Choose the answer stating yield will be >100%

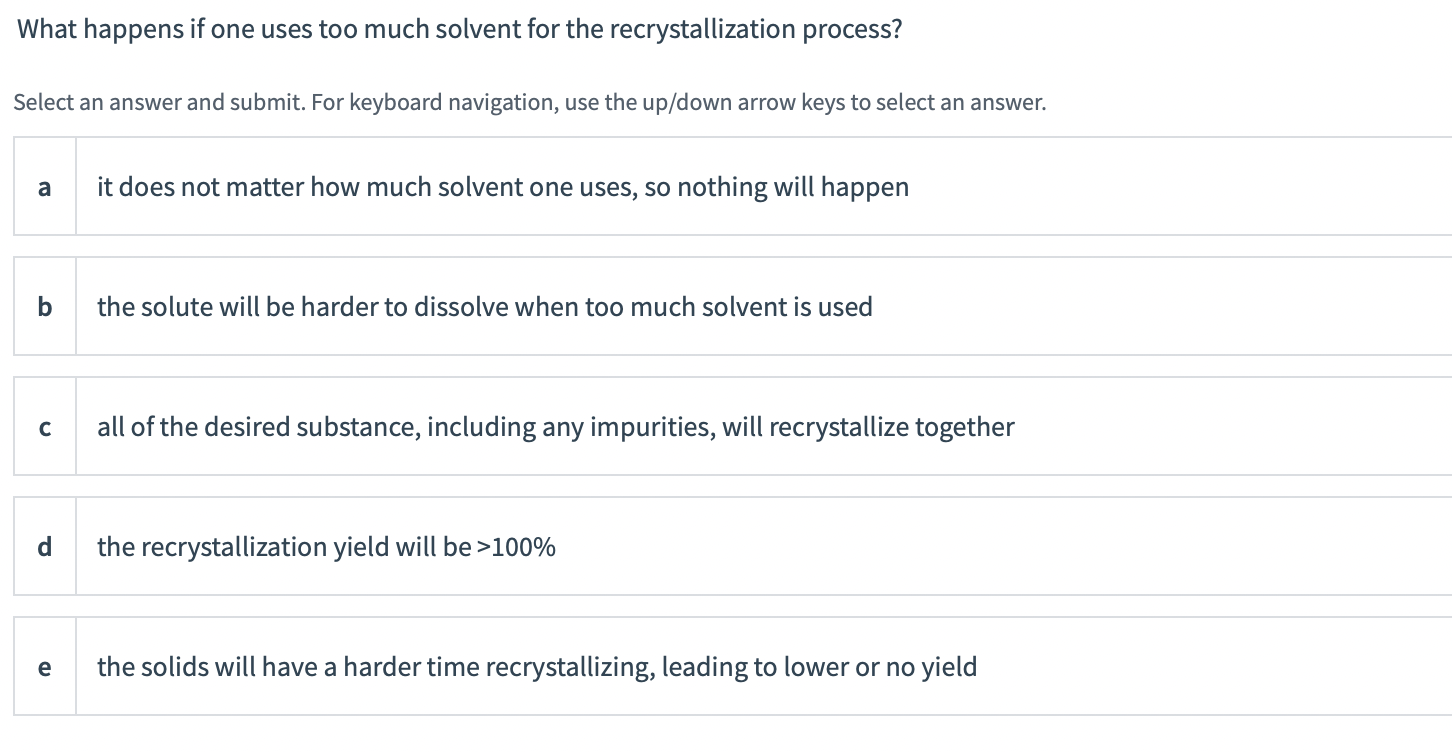pos(327,546)
